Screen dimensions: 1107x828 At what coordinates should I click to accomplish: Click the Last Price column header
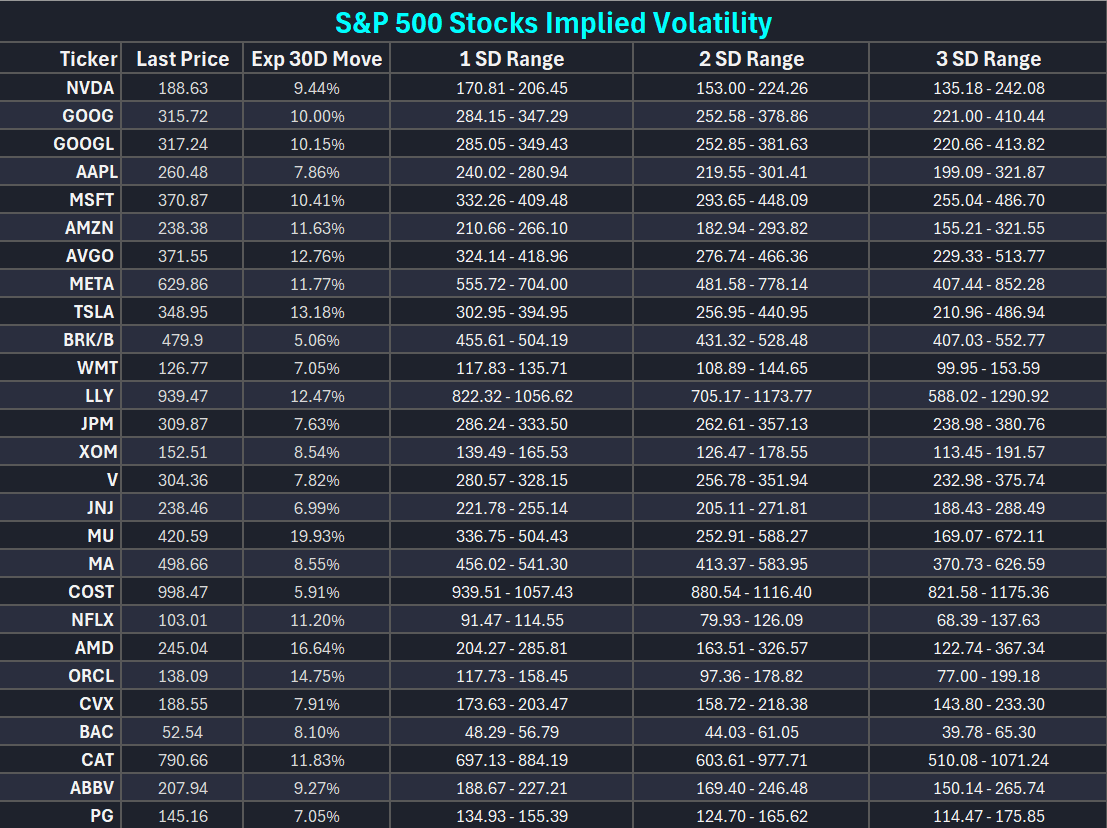click(x=183, y=59)
